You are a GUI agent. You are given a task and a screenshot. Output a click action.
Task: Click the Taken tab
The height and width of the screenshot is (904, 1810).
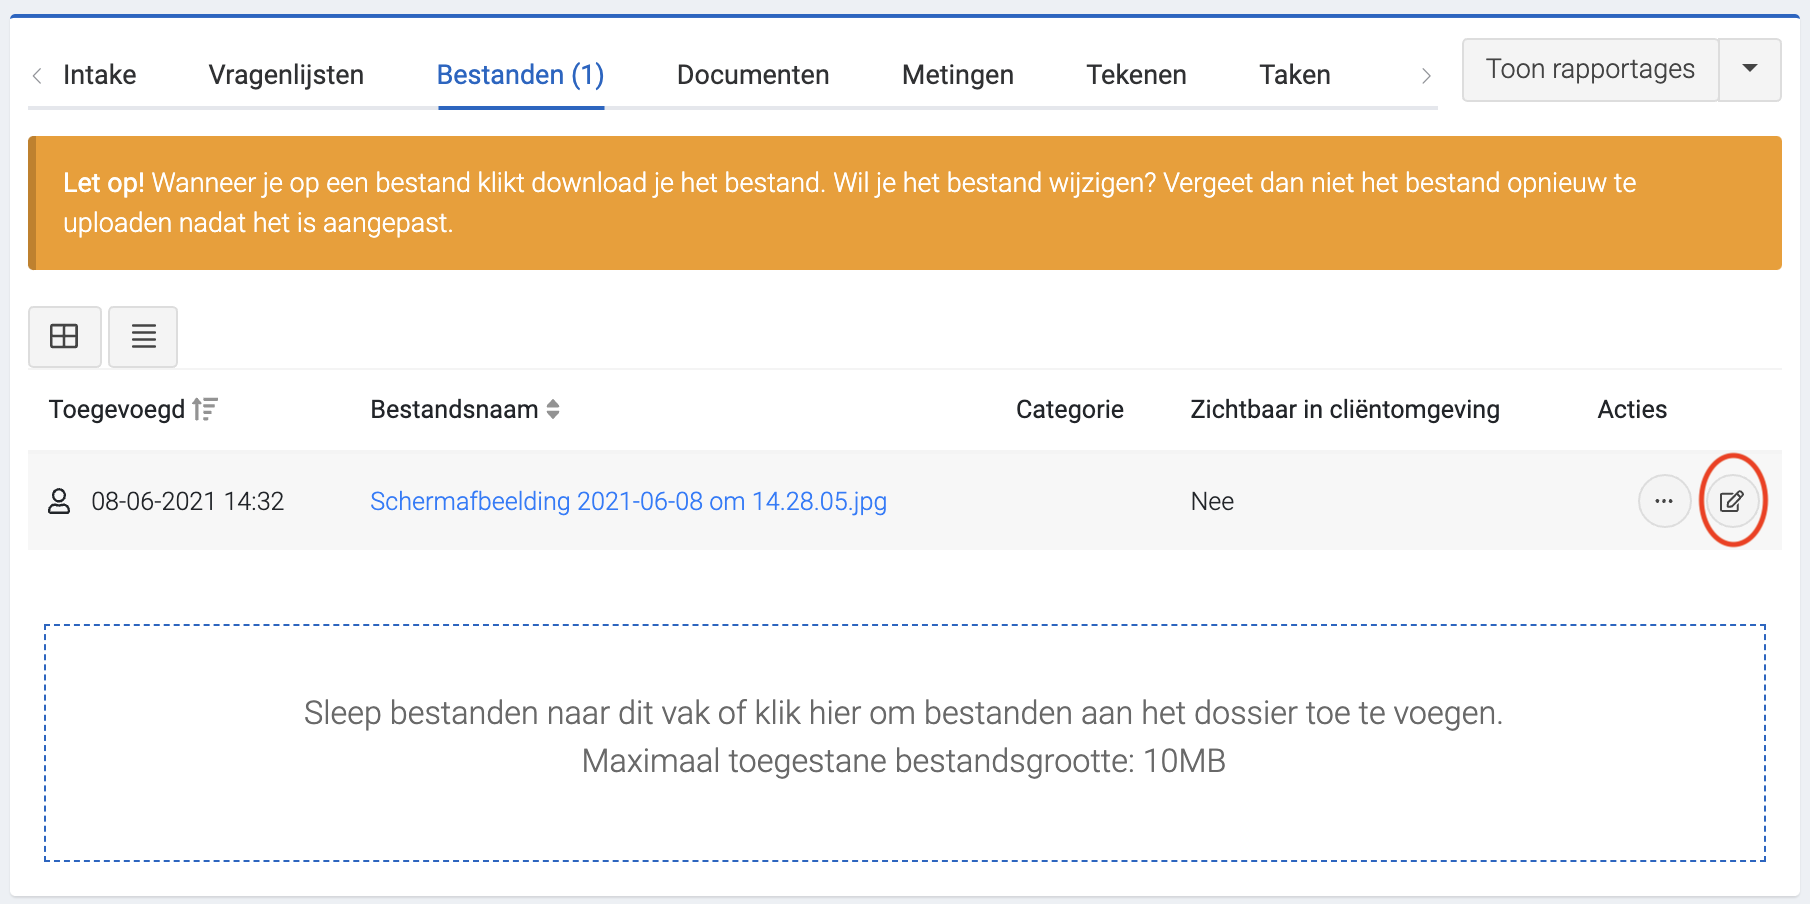click(1294, 74)
